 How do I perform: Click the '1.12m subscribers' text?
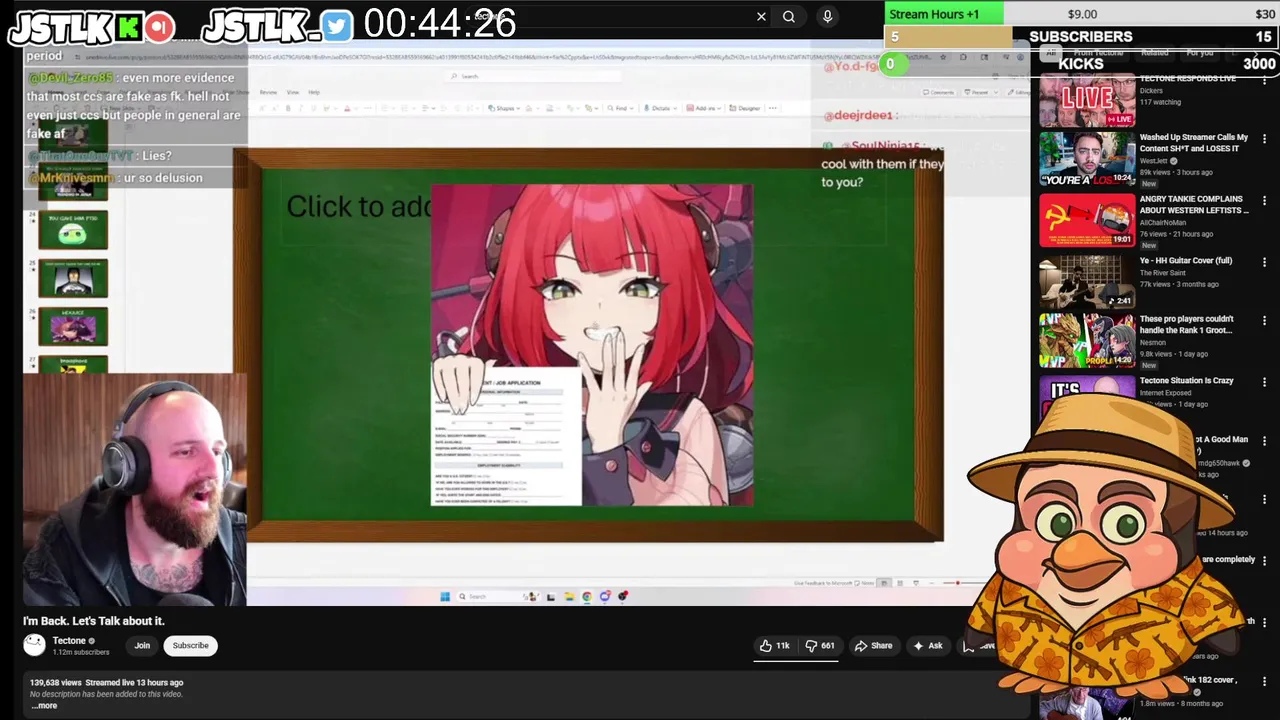[81, 652]
